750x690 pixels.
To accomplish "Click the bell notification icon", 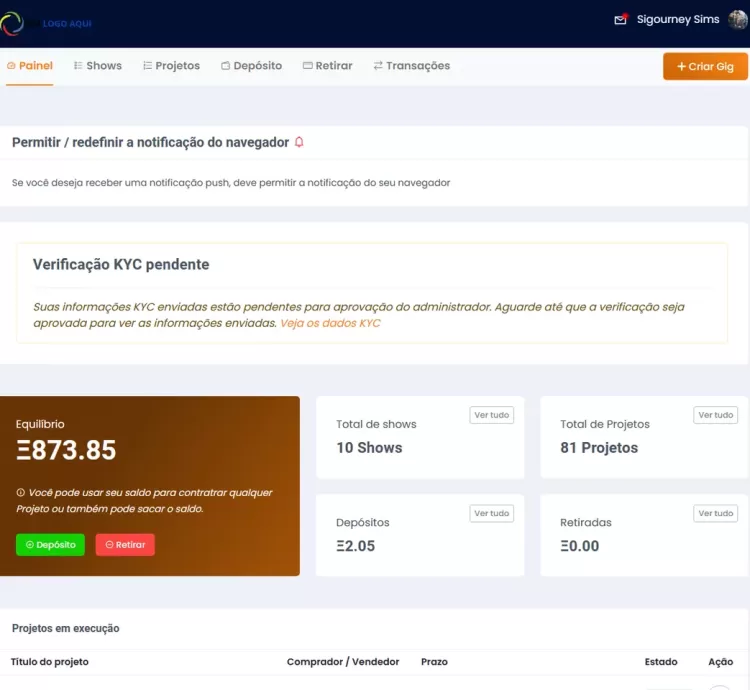I will (x=299, y=143).
